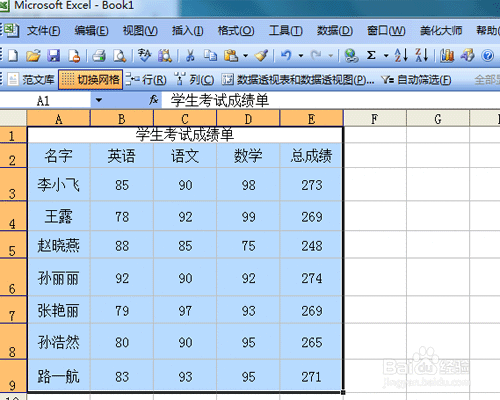Open the 编辑(E) menu
The width and height of the screenshot is (500, 400).
[x=91, y=31]
